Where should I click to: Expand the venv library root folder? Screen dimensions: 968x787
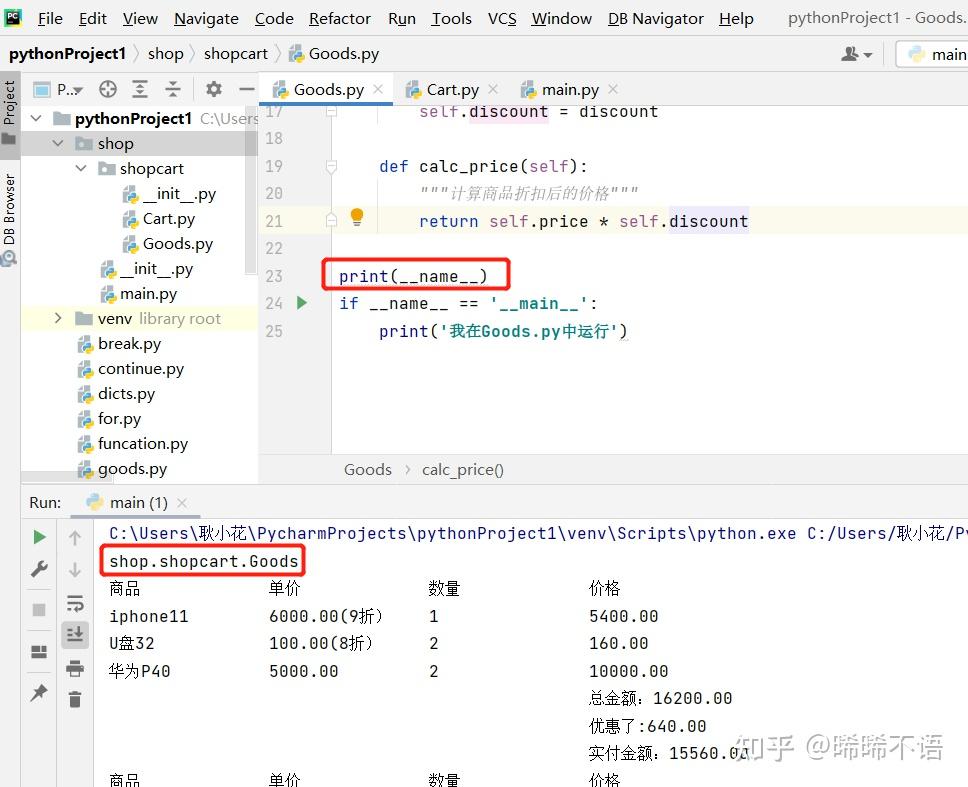[58, 319]
